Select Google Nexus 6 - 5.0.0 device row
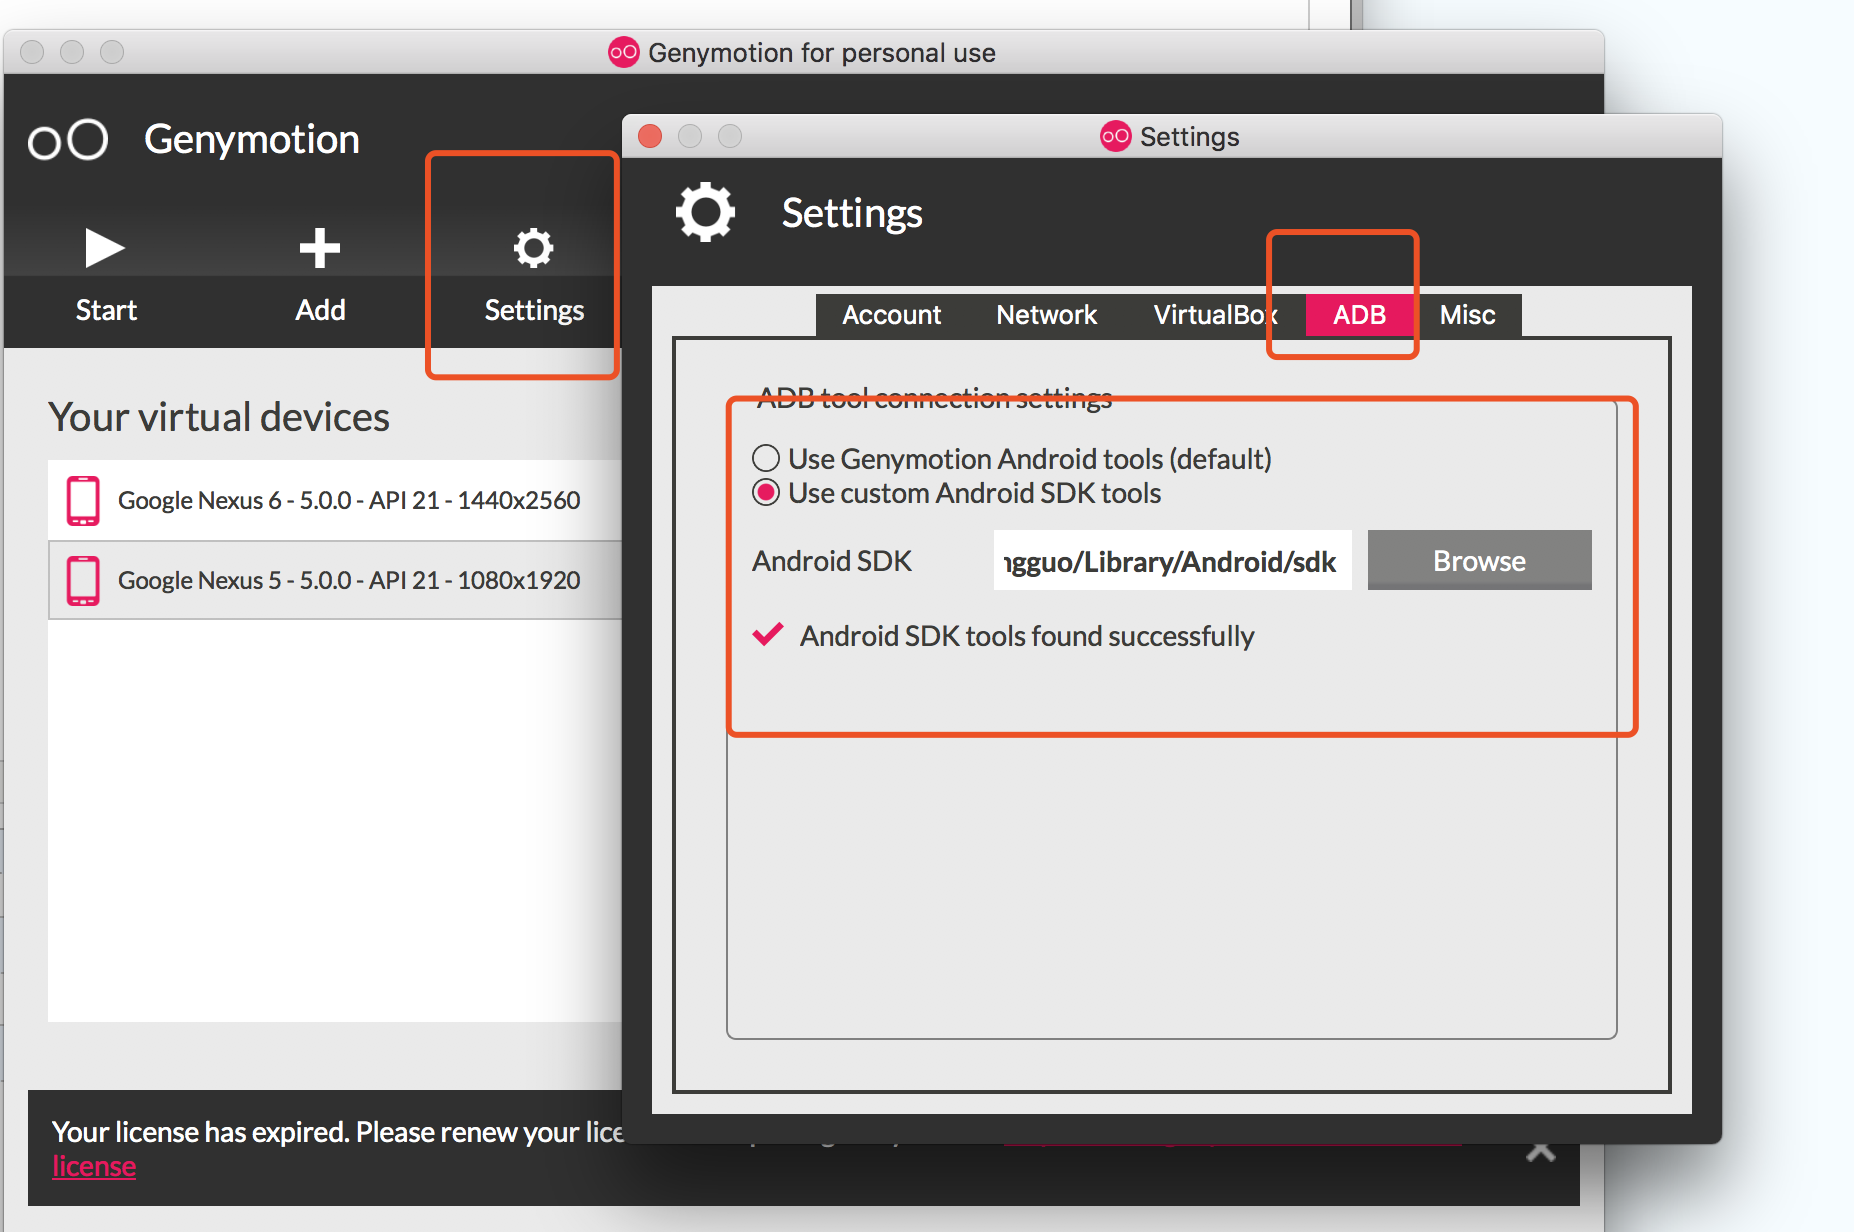 click(335, 500)
